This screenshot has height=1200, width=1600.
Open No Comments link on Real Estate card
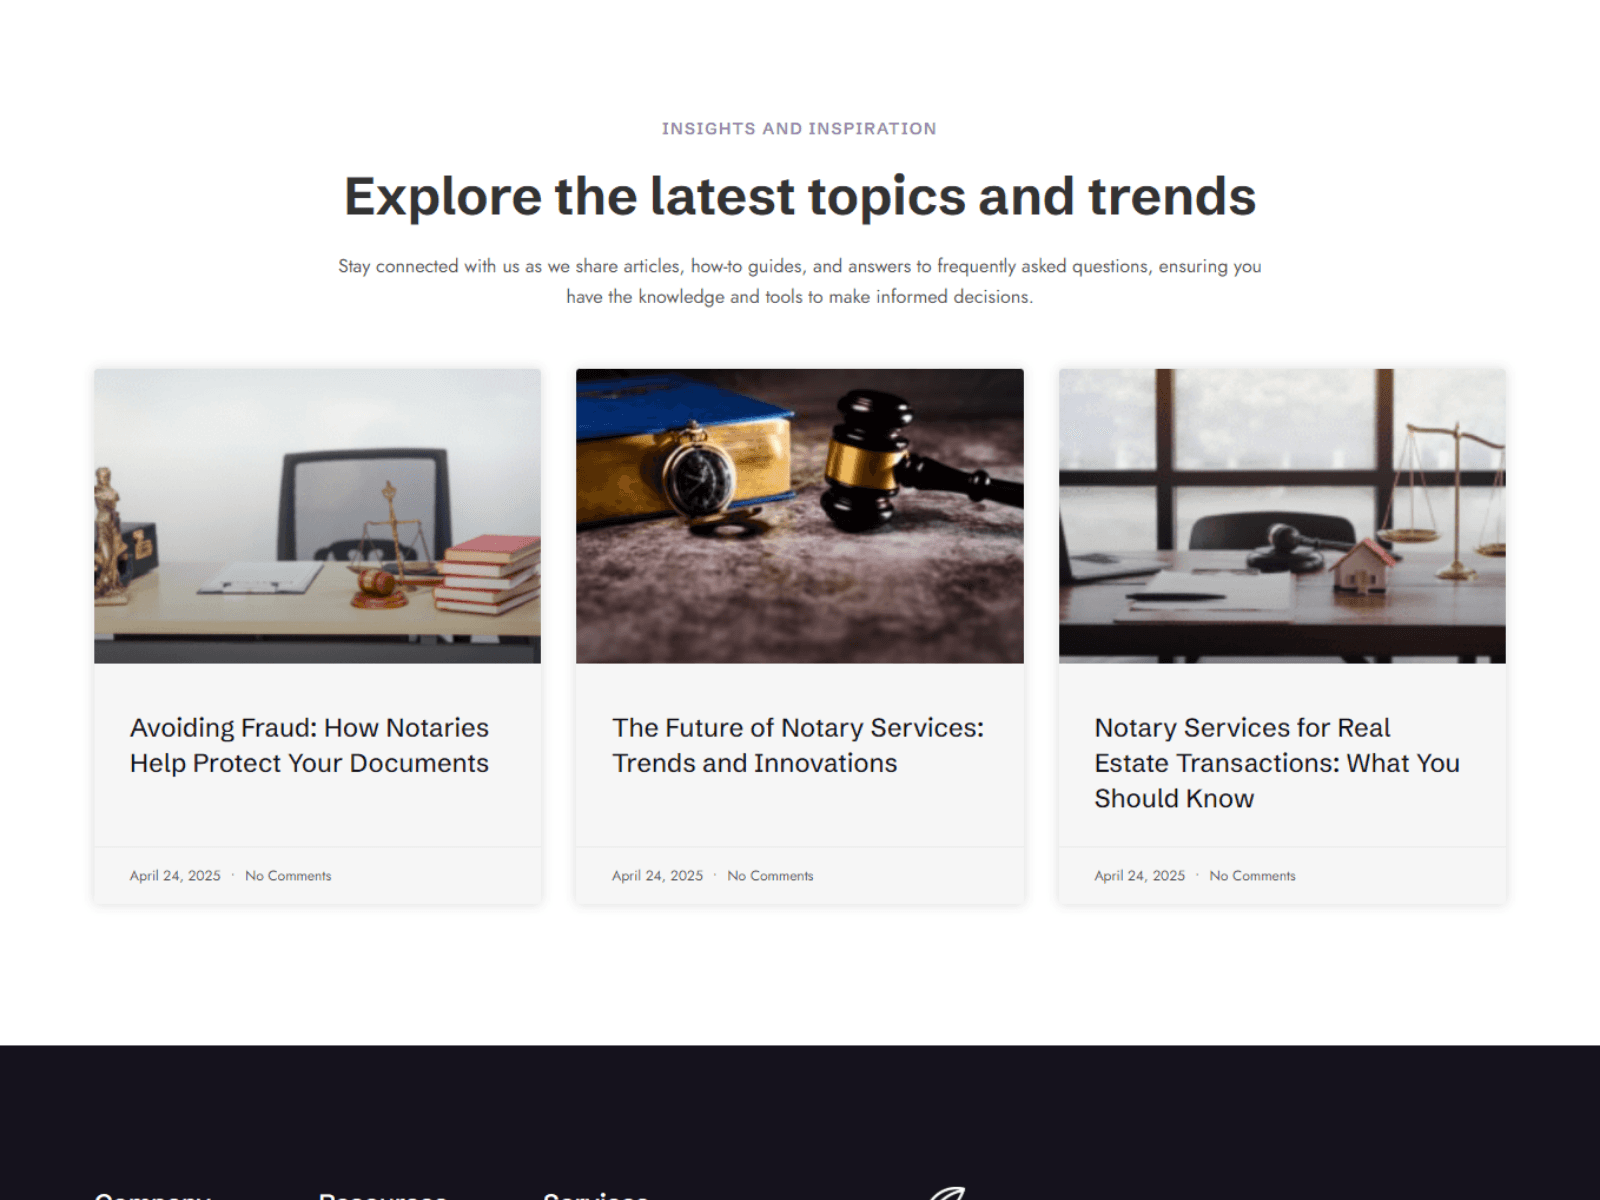pyautogui.click(x=1252, y=876)
